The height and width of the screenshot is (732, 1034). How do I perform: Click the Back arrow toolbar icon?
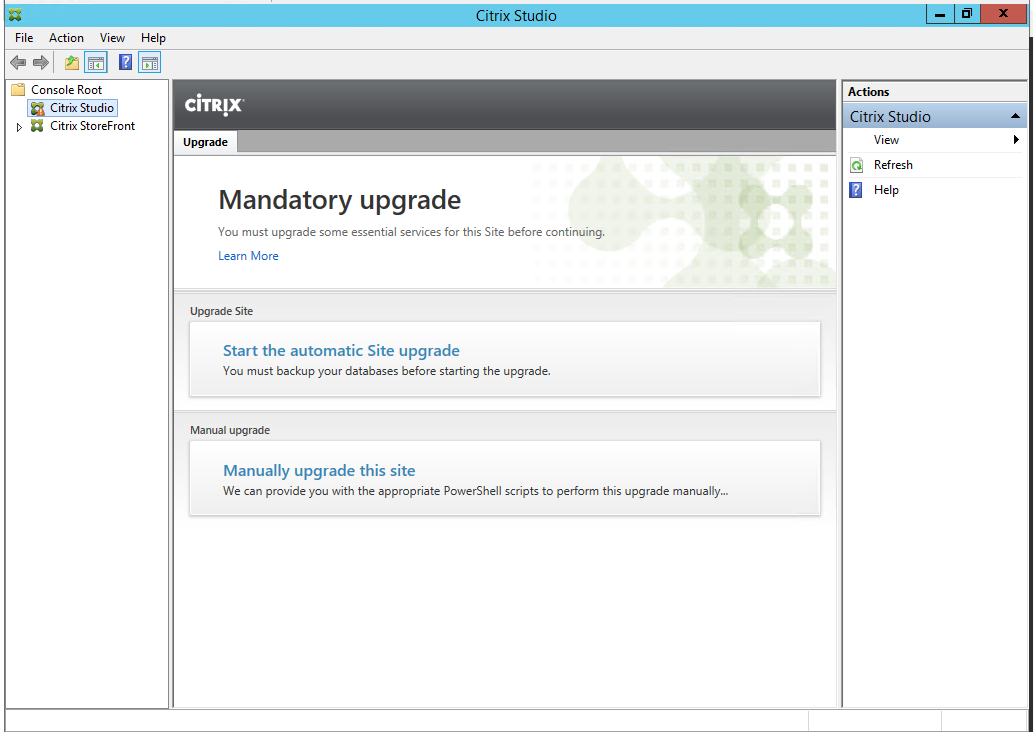(18, 63)
